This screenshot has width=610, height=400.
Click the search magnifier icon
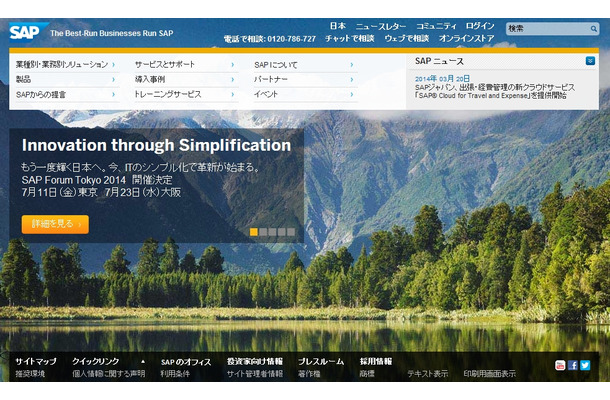tap(593, 29)
